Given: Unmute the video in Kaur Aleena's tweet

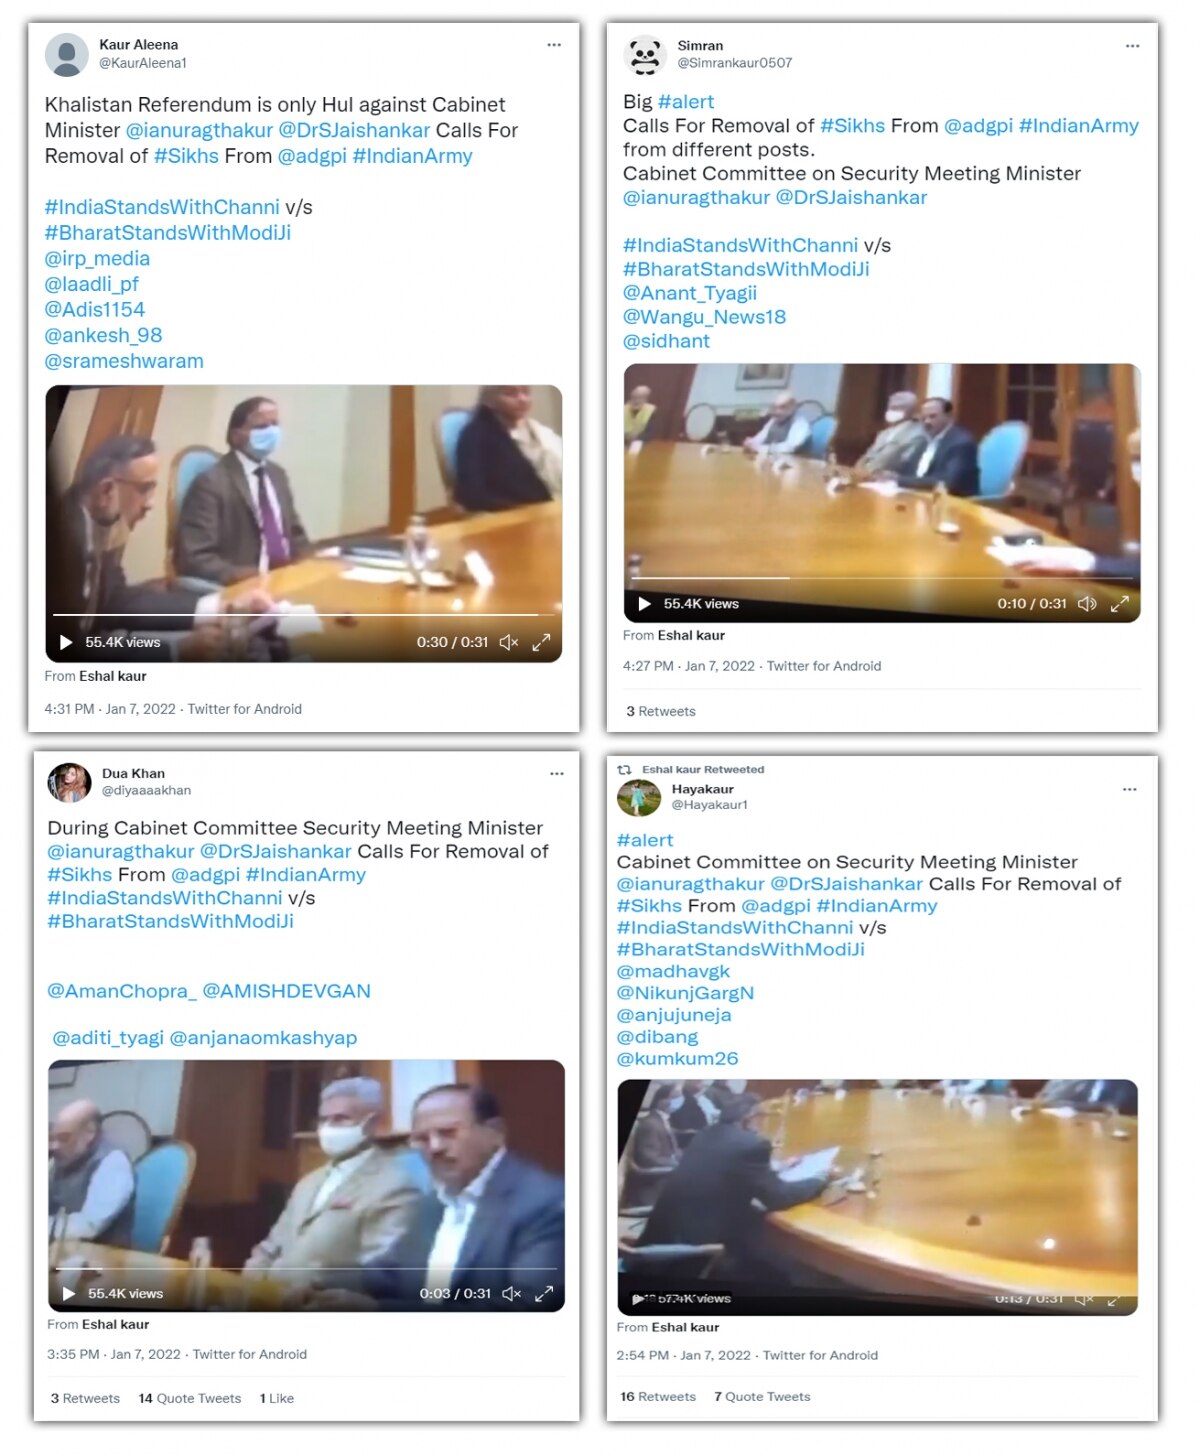Looking at the screenshot, I should click(x=509, y=643).
